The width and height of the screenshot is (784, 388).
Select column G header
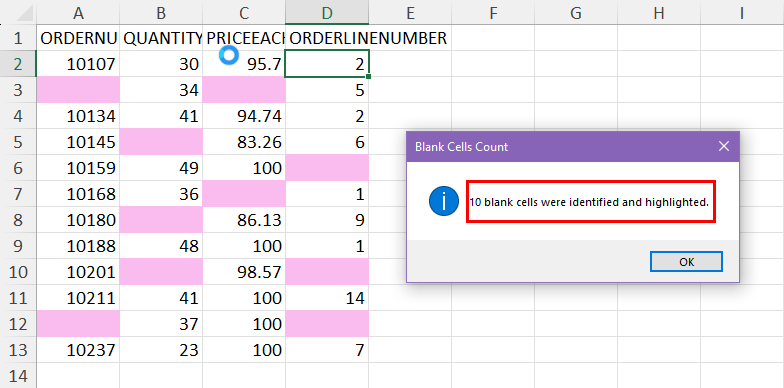pos(576,13)
